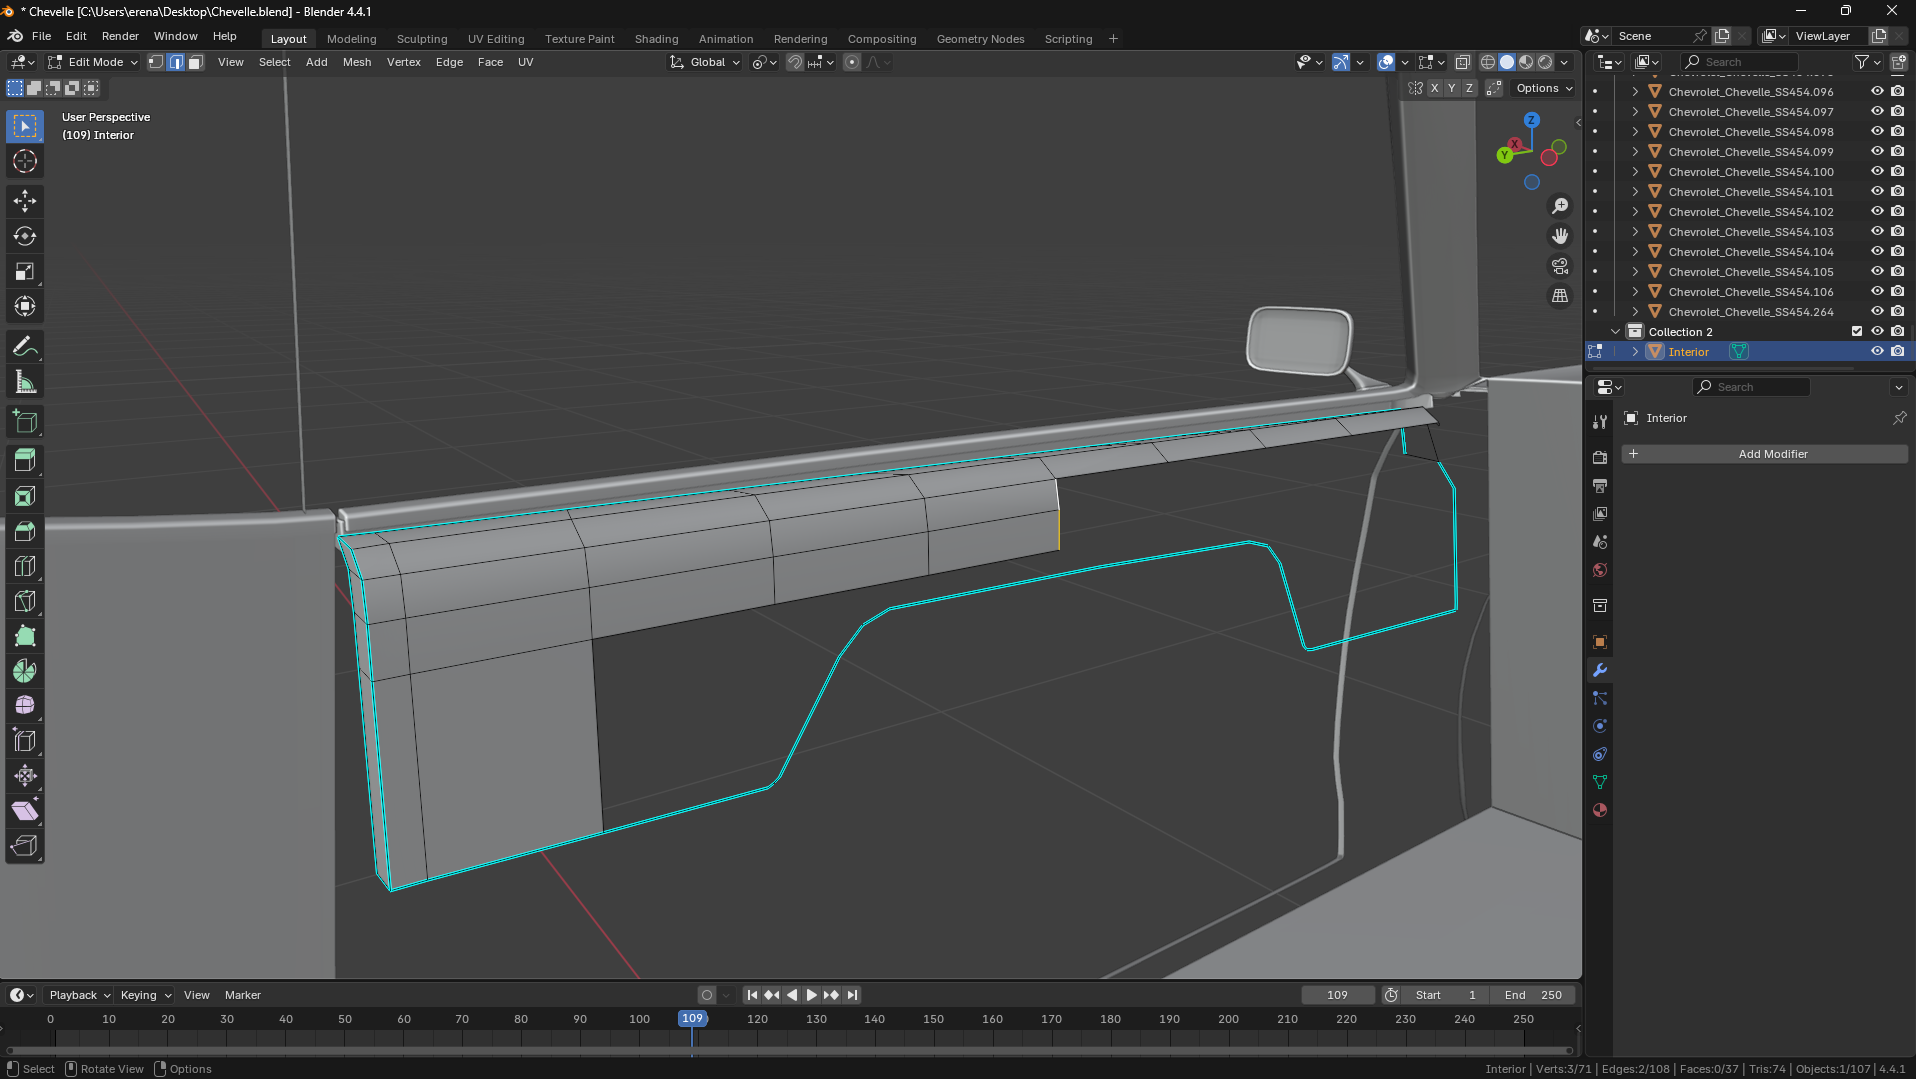Activate the Scale tool
Screen dimensions: 1916x1079
click(x=25, y=271)
